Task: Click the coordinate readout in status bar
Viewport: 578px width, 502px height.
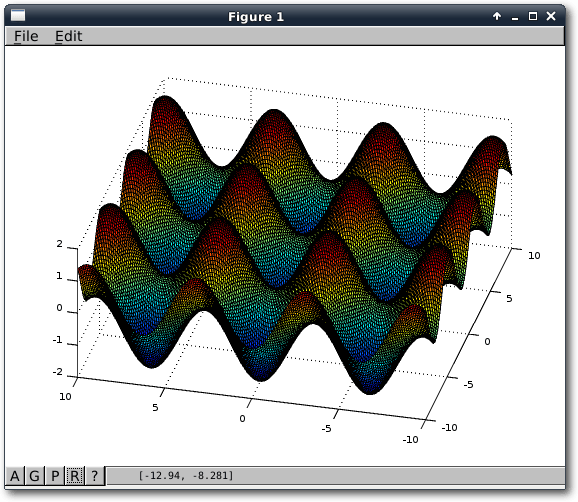Action: (x=186, y=475)
